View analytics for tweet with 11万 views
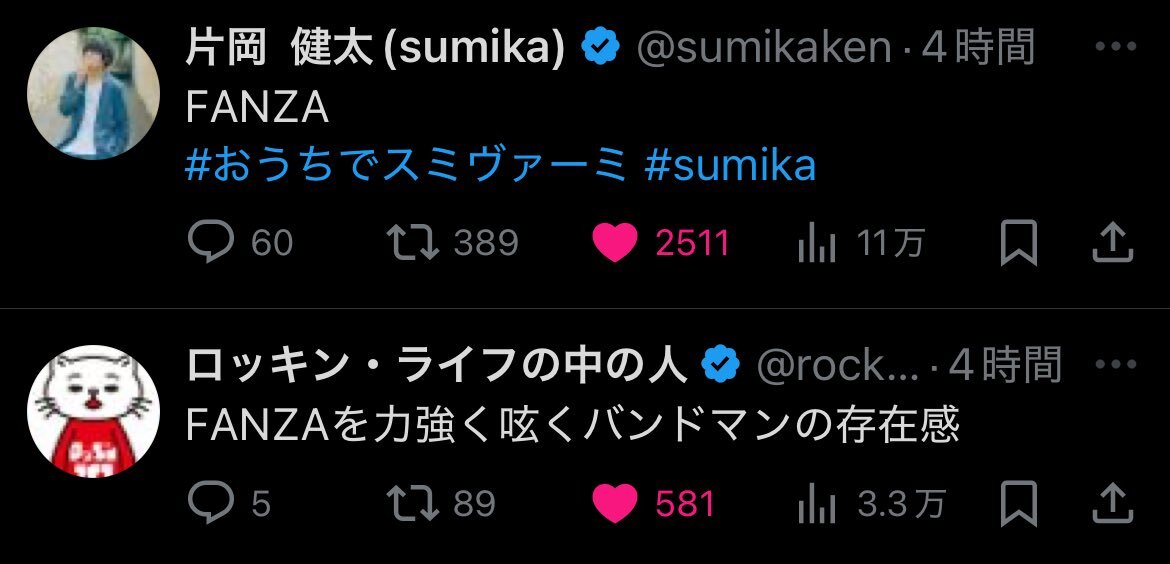The width and height of the screenshot is (1170, 564). [816, 243]
